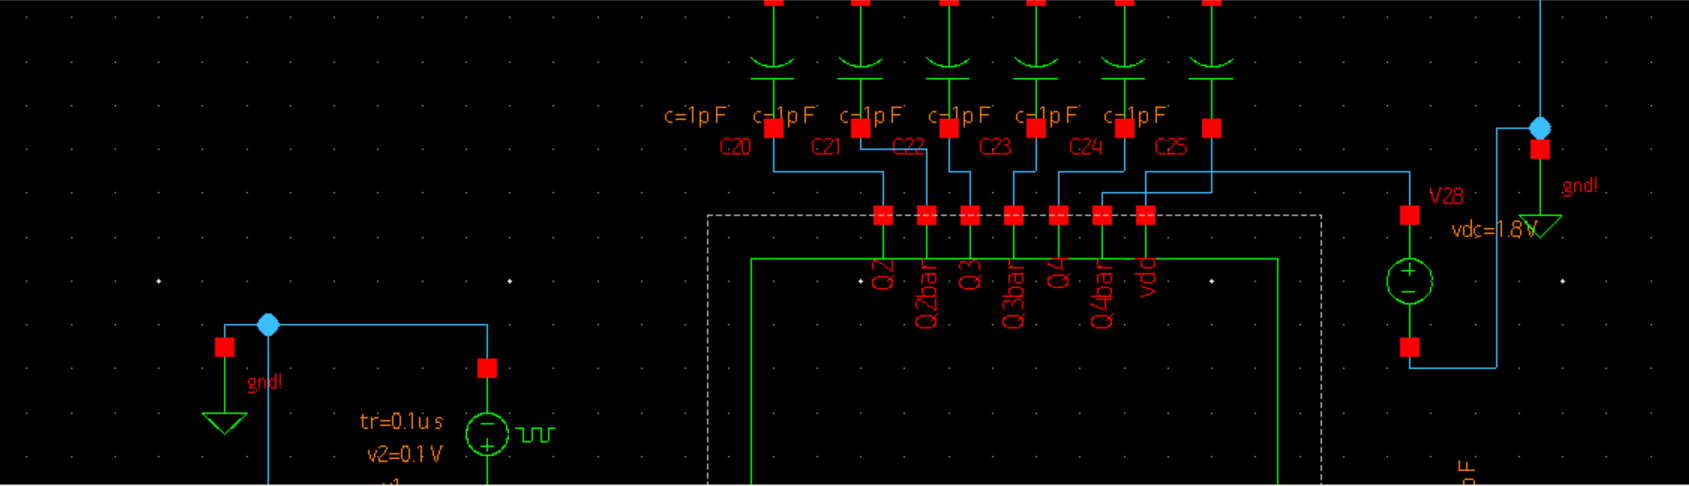
Task: Click the C21 instance label
Action: click(826, 147)
